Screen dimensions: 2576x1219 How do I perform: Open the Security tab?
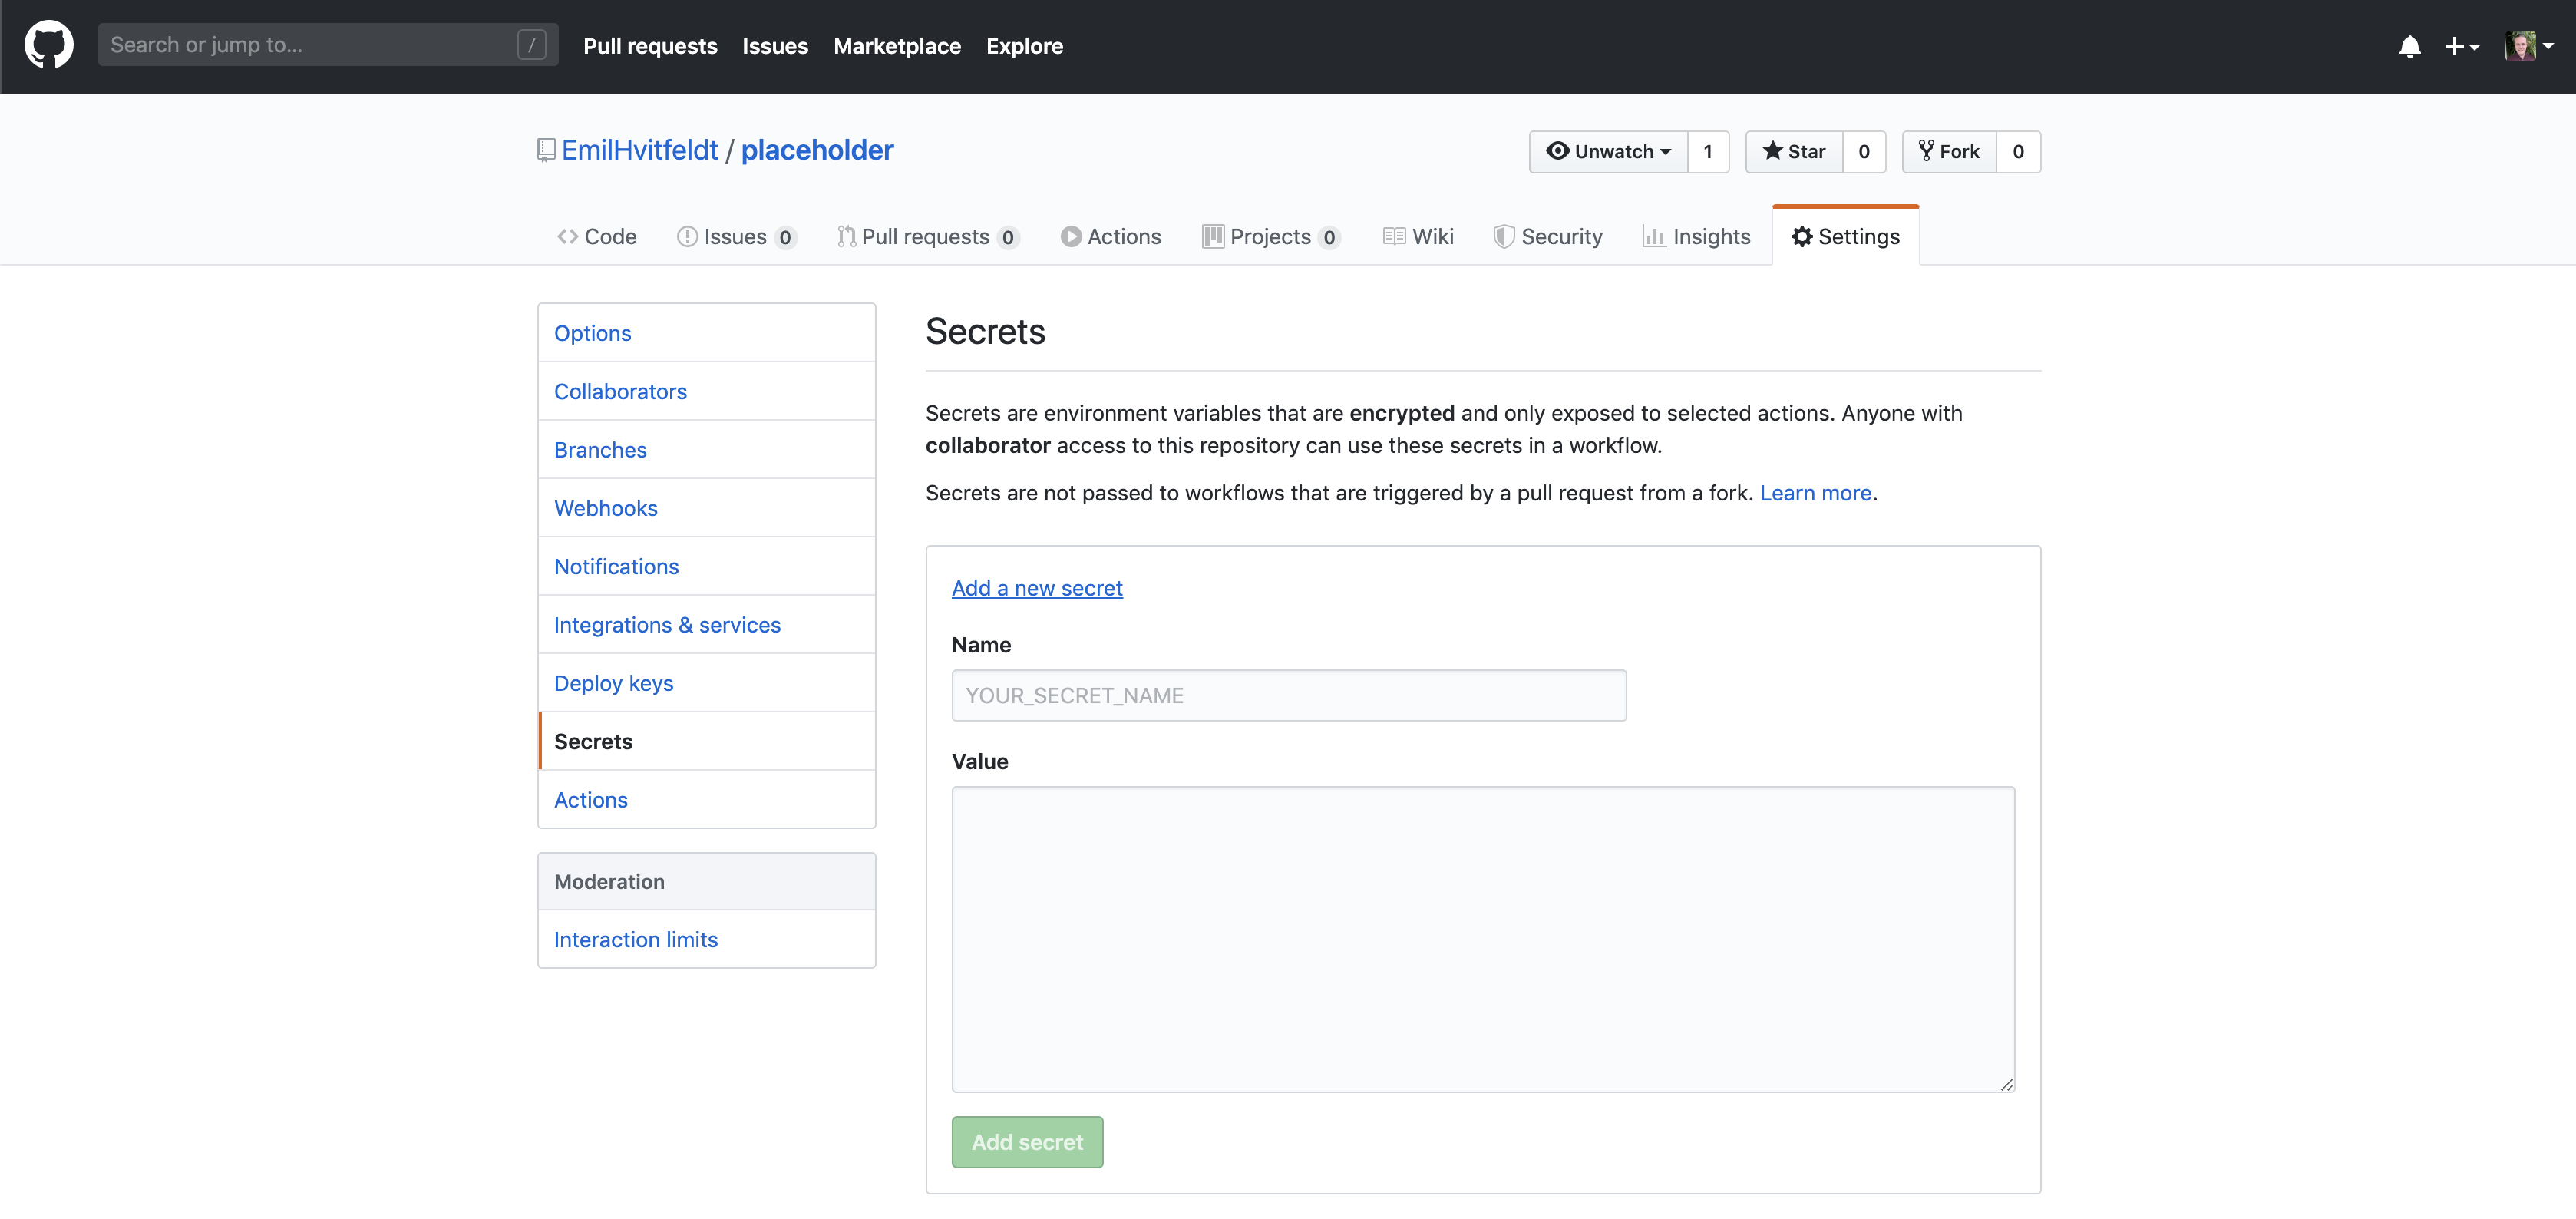(x=1548, y=236)
